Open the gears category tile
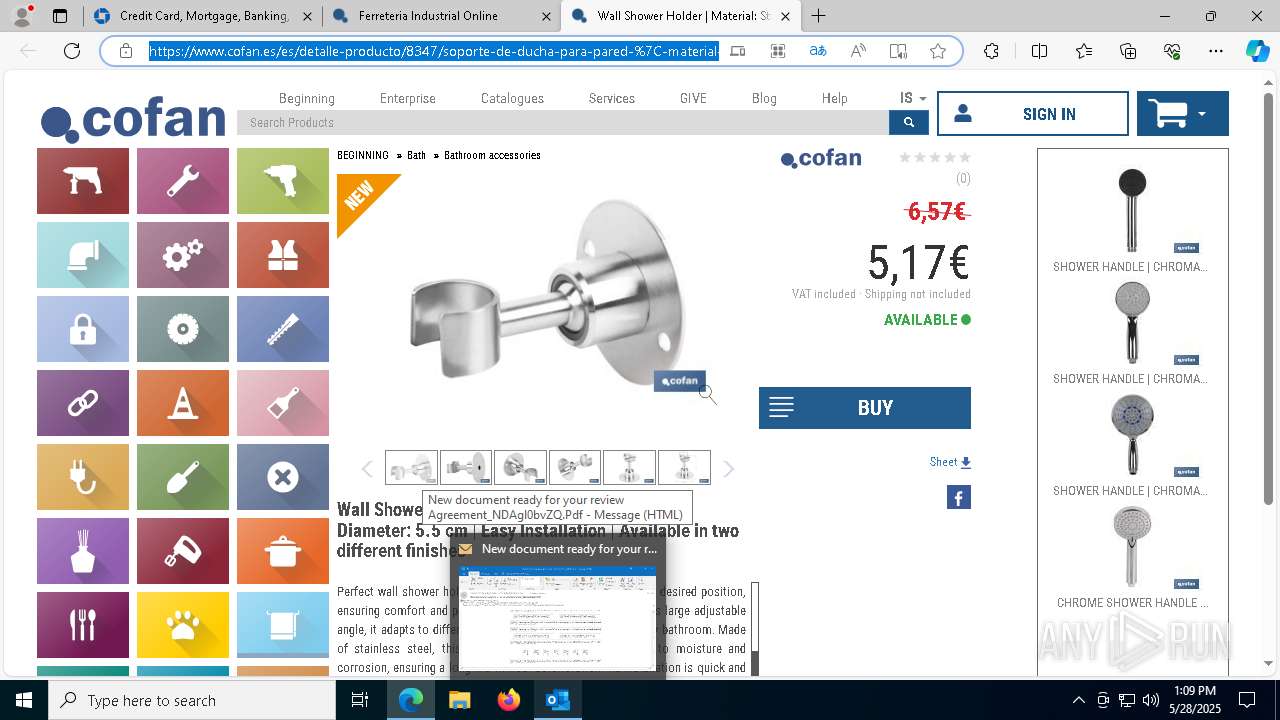Screen dimensions: 1280x720 click(x=183, y=255)
